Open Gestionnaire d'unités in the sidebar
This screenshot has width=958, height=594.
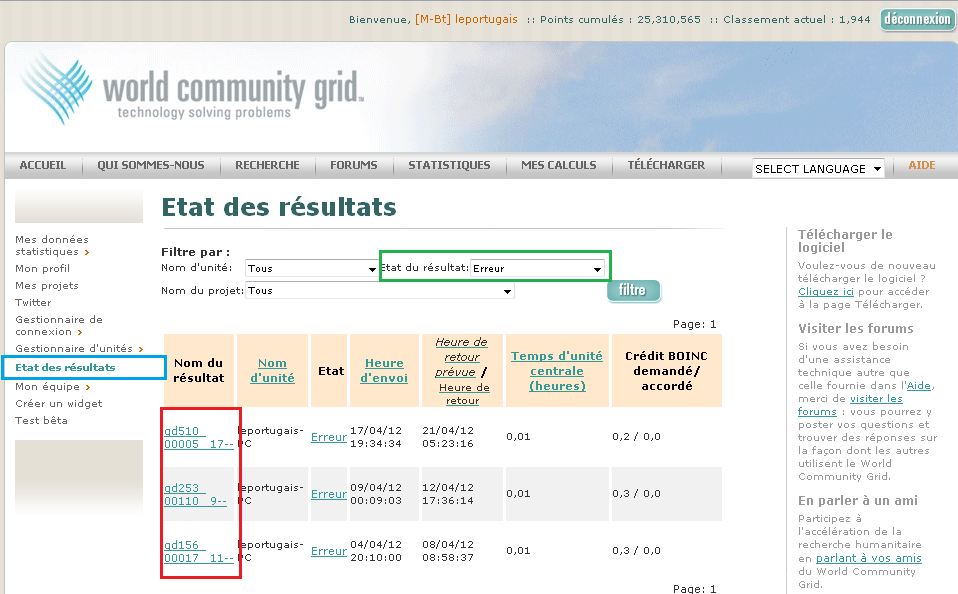pyautogui.click(x=79, y=348)
